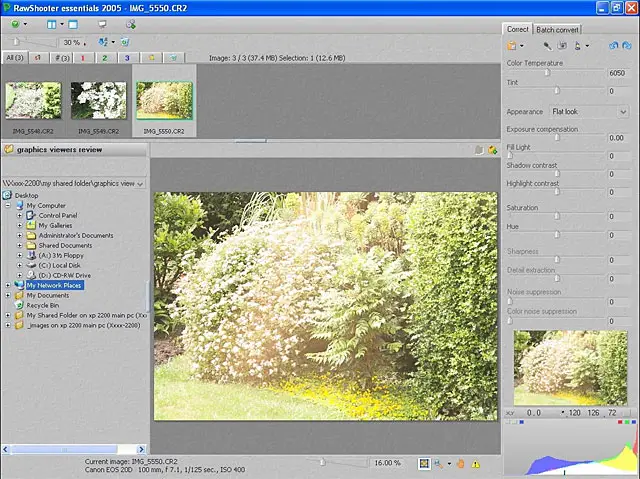Click the fit-to-window zoom icon
The width and height of the screenshot is (640, 479).
(x=424, y=463)
